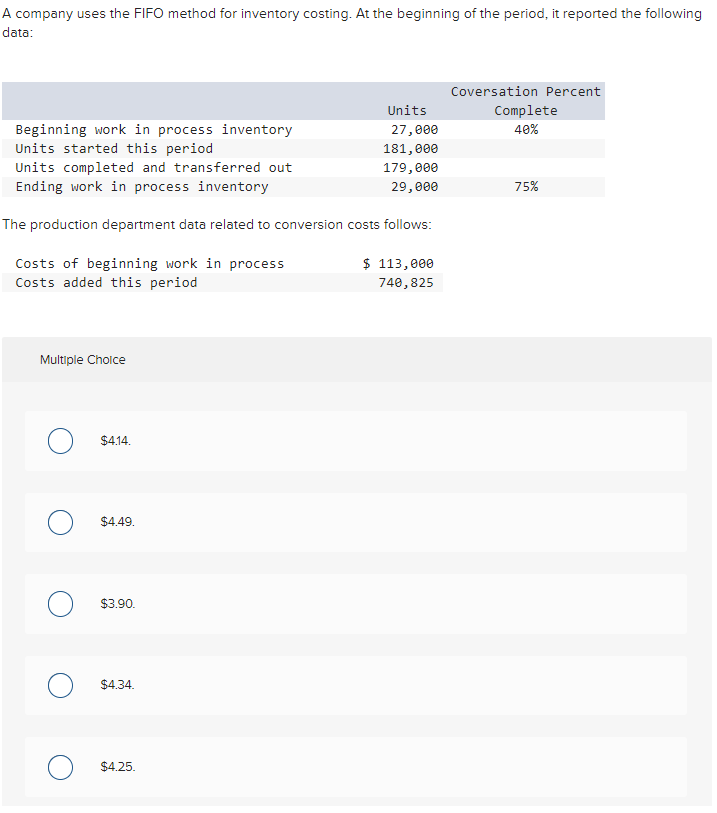This screenshot has width=717, height=813.
Task: Select the $3.90 radio button
Action: pos(60,603)
